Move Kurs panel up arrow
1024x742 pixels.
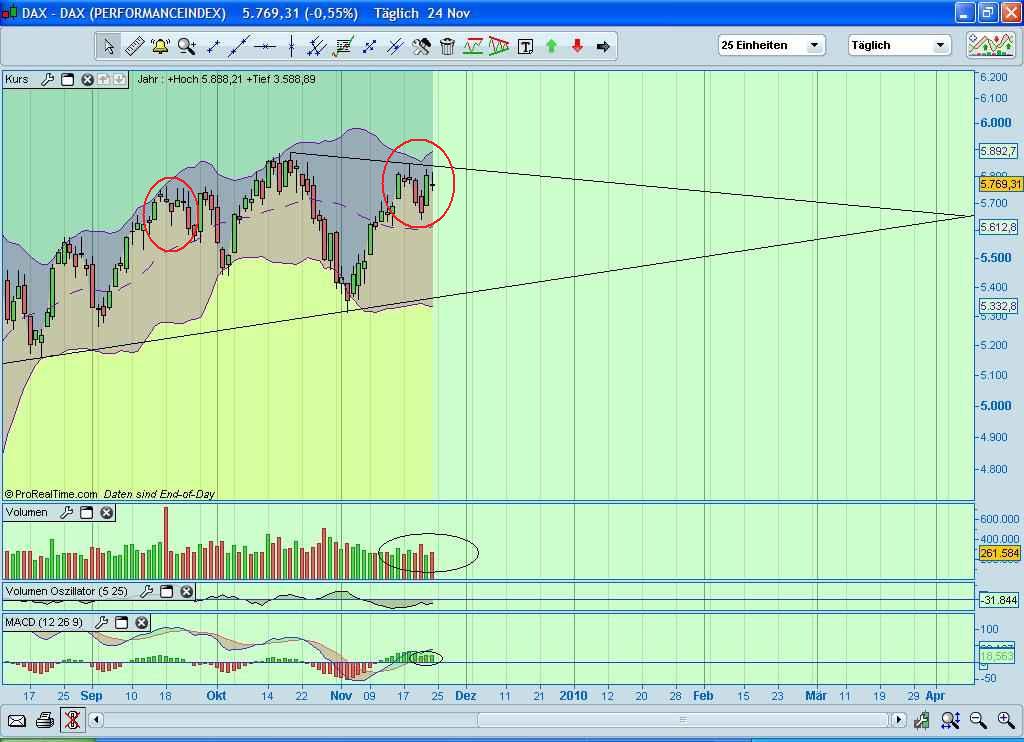103,80
